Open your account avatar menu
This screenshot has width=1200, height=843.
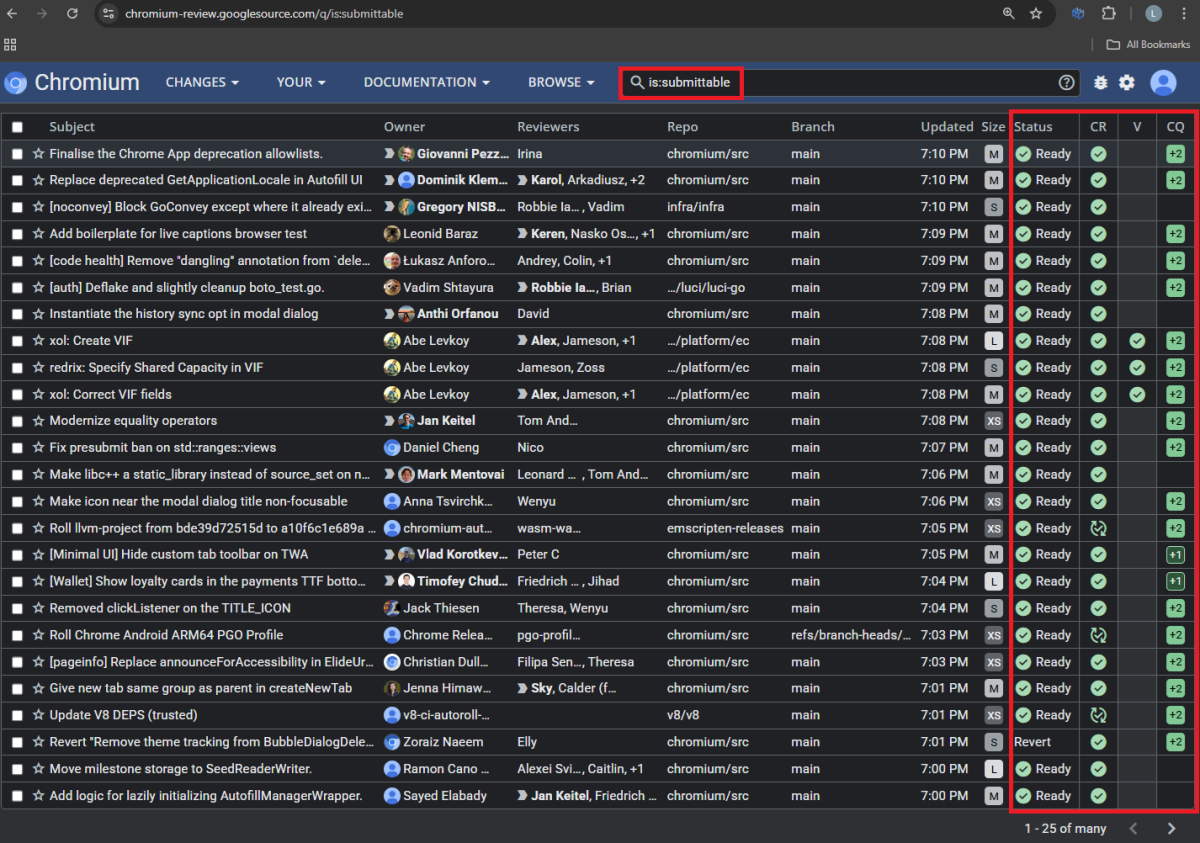click(1163, 82)
